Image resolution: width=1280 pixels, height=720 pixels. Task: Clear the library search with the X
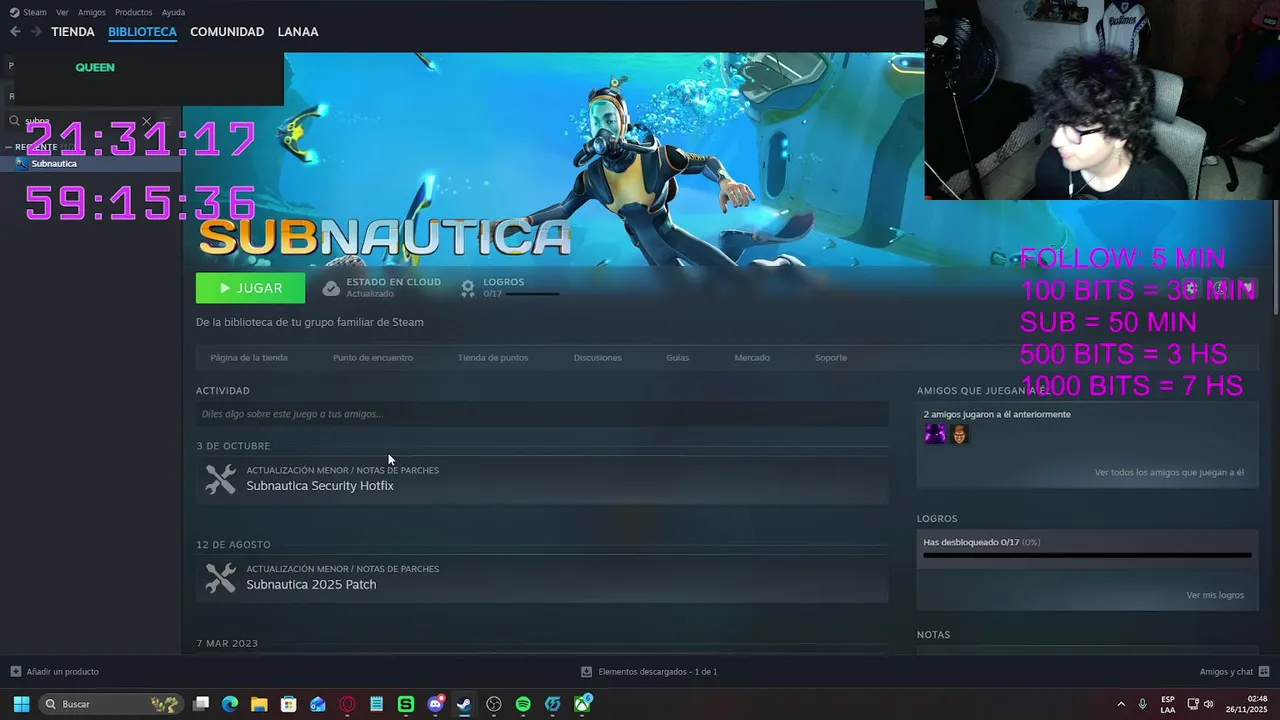pyautogui.click(x=147, y=121)
